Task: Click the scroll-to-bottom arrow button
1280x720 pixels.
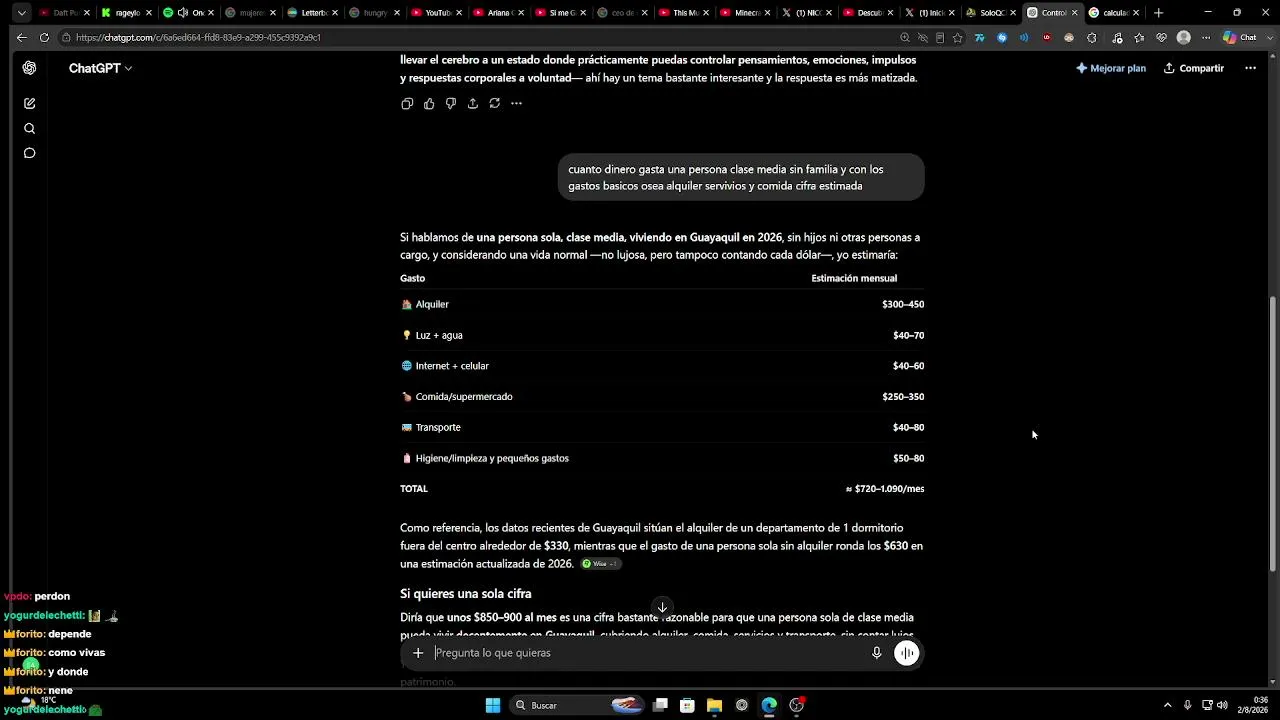Action: 662,607
